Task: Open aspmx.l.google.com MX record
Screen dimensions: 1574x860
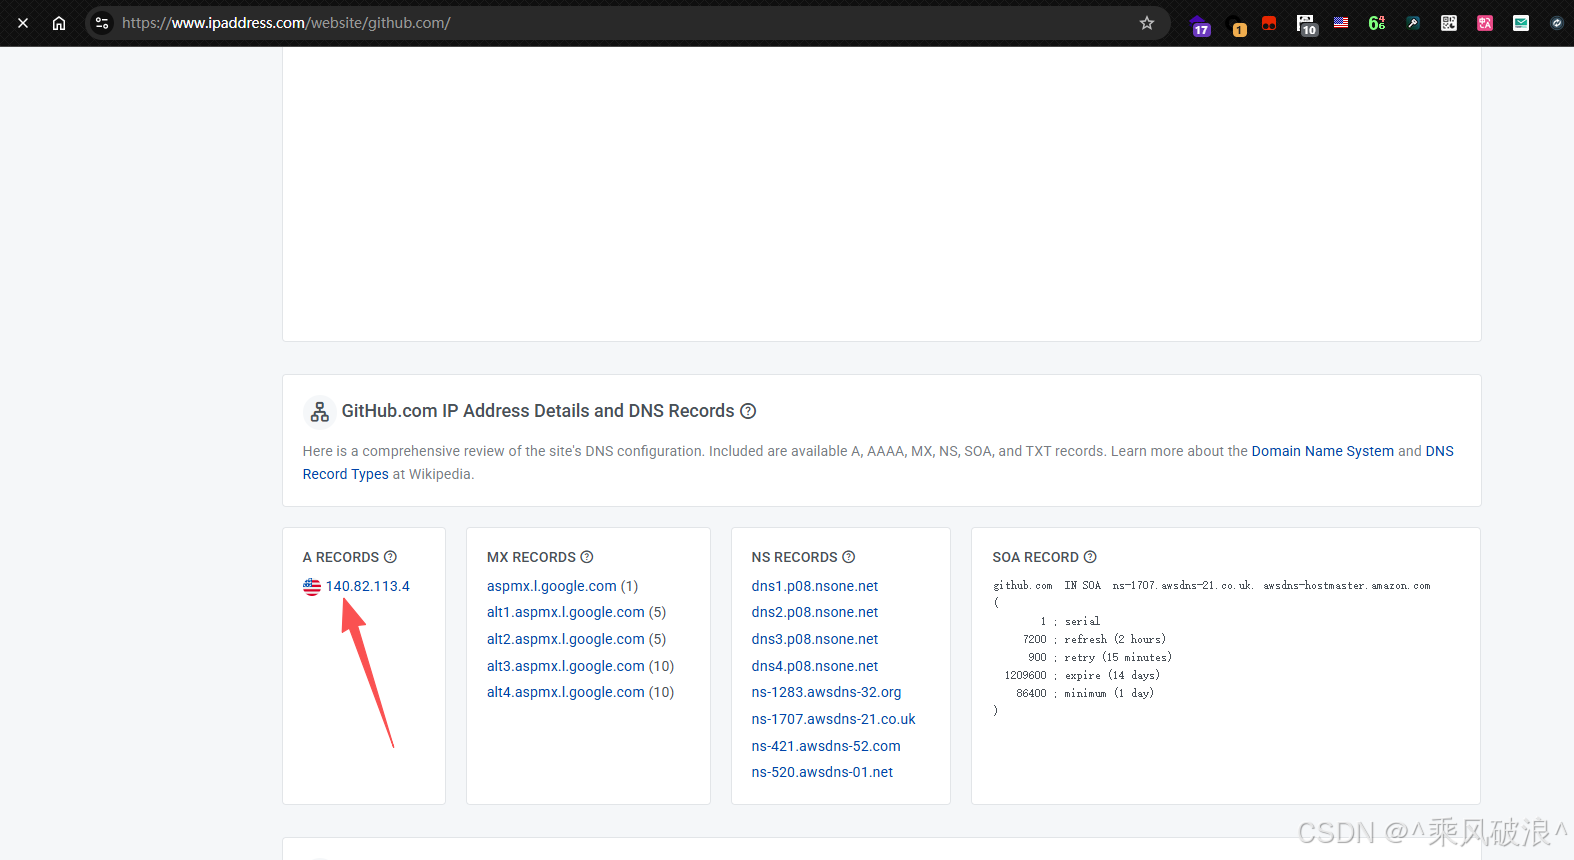Action: tap(552, 586)
